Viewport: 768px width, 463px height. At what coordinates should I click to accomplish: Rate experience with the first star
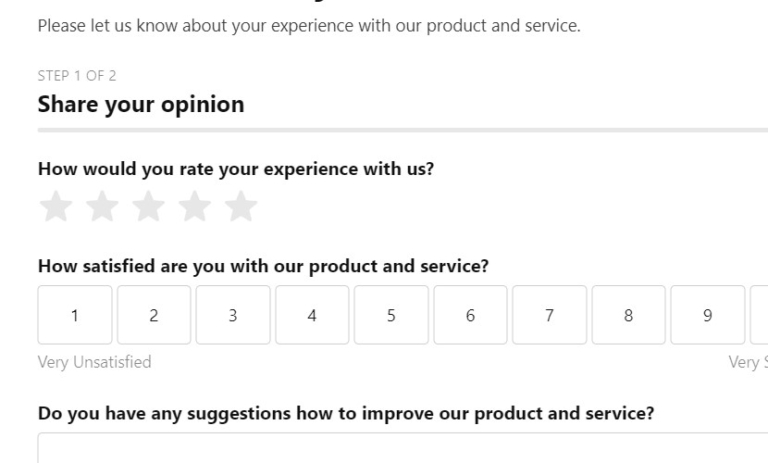pyautogui.click(x=56, y=208)
